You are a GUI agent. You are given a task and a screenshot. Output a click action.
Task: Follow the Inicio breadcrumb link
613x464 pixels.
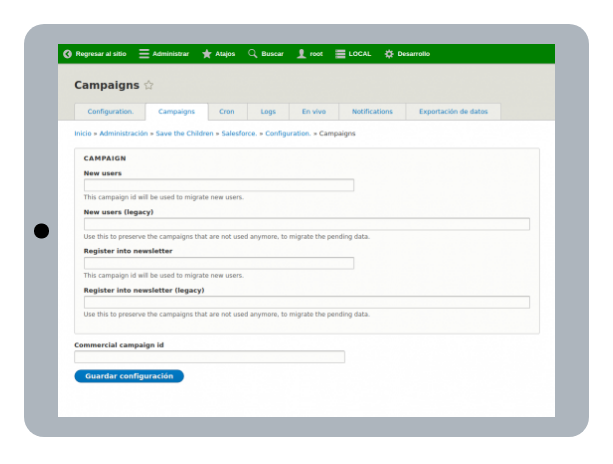pyautogui.click(x=82, y=134)
